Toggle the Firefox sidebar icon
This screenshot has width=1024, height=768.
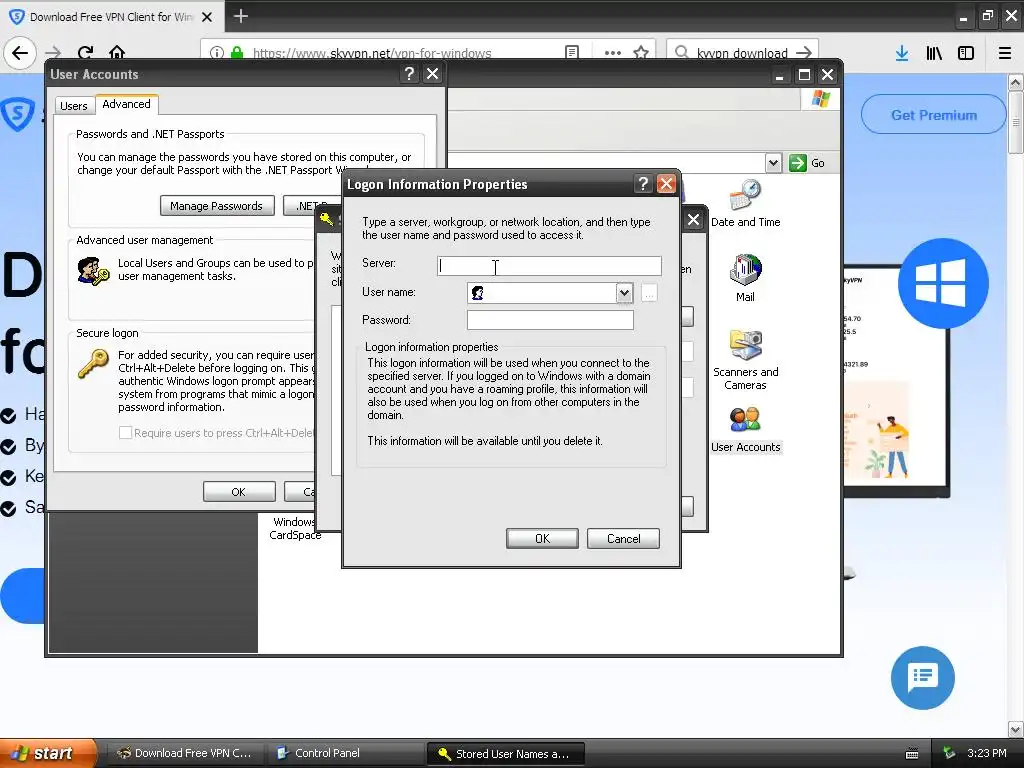[x=966, y=53]
